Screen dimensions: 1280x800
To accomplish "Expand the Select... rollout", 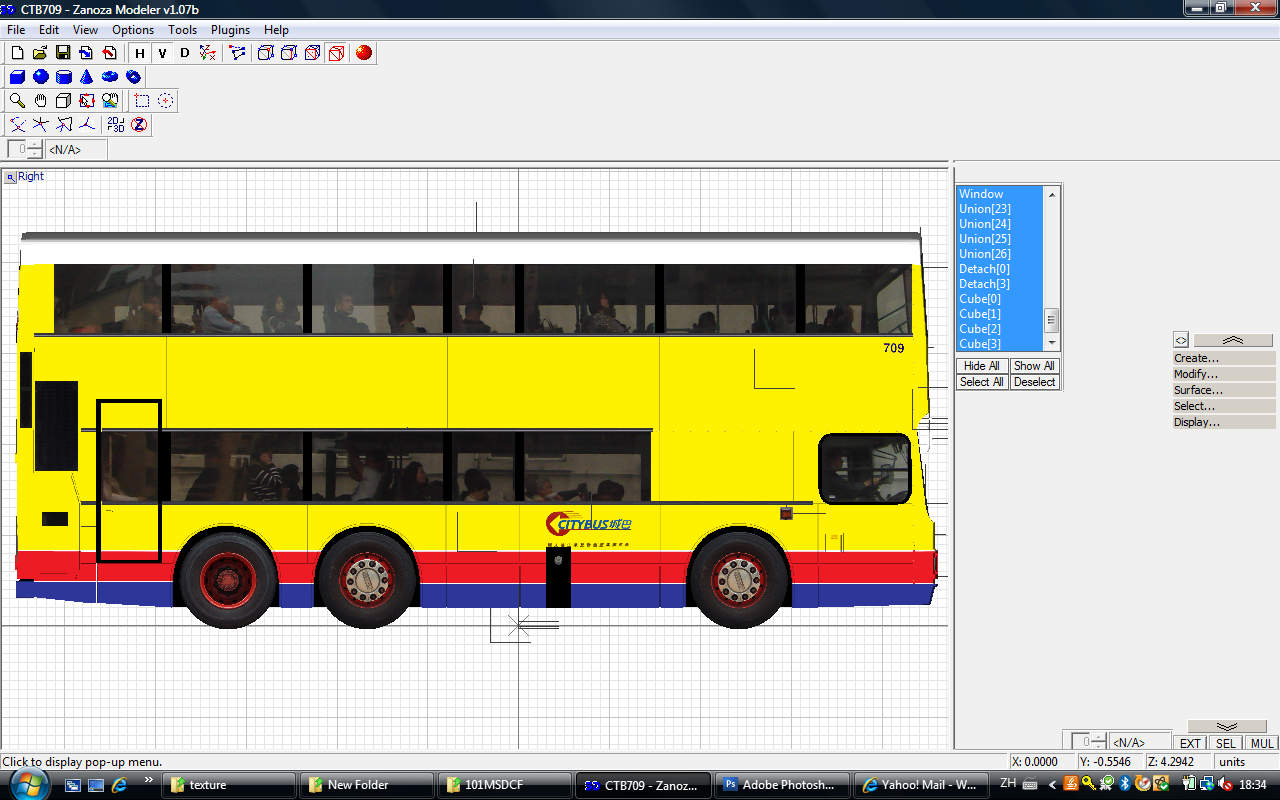I will [1224, 406].
